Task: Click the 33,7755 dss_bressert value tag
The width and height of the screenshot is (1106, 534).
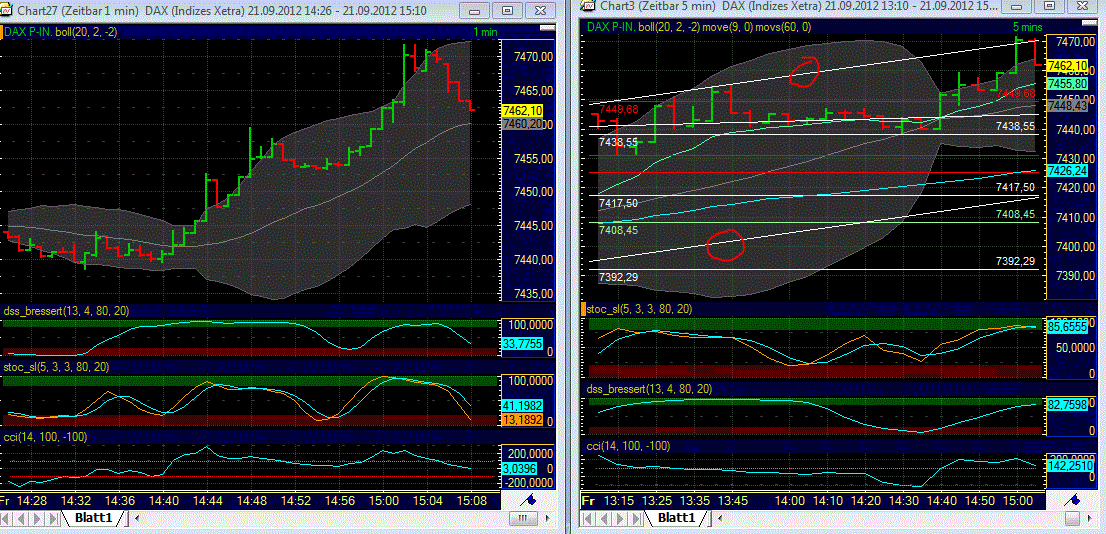Action: (x=522, y=344)
